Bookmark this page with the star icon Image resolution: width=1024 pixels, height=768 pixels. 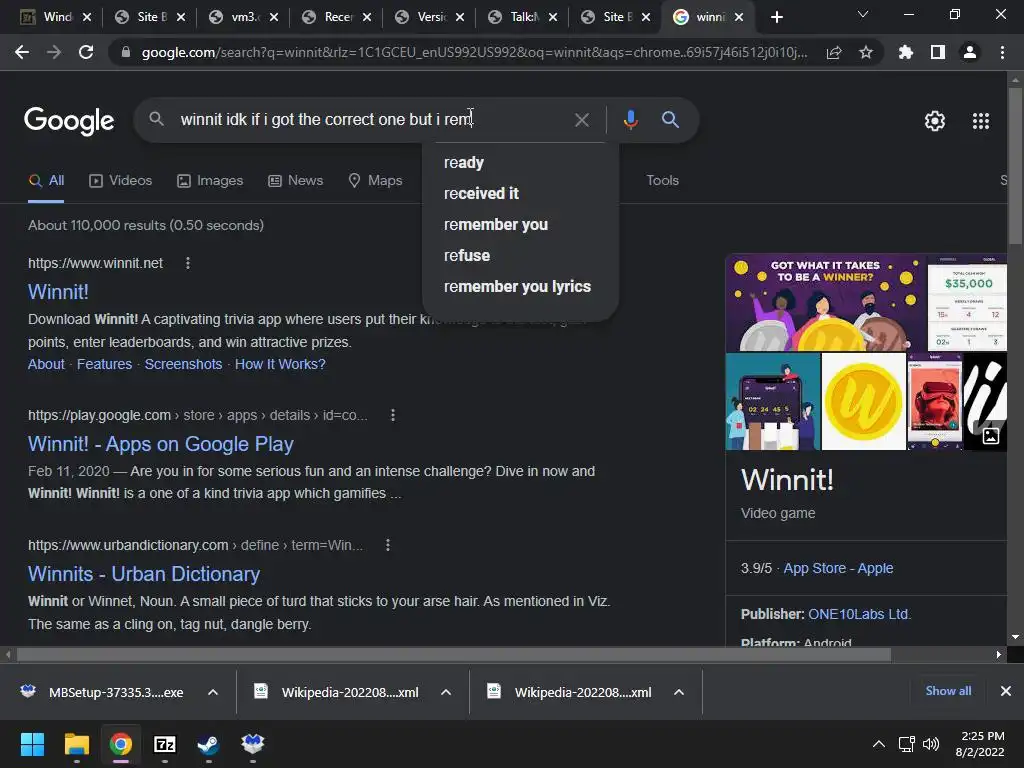866,52
